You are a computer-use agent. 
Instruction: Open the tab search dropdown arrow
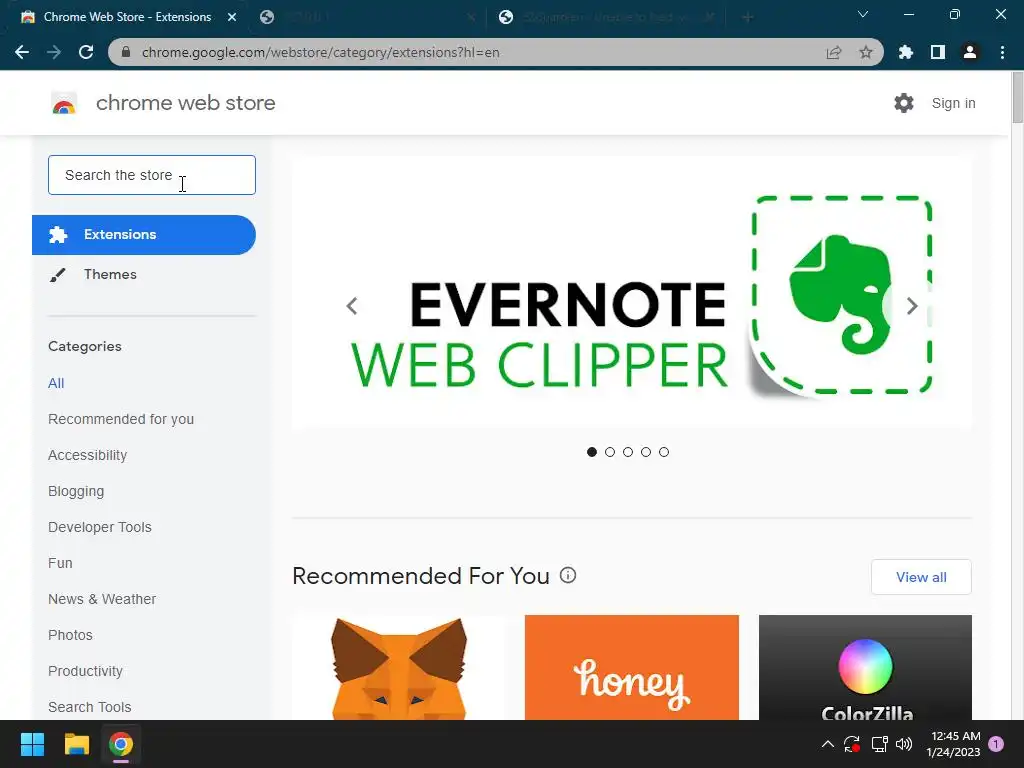[863, 14]
